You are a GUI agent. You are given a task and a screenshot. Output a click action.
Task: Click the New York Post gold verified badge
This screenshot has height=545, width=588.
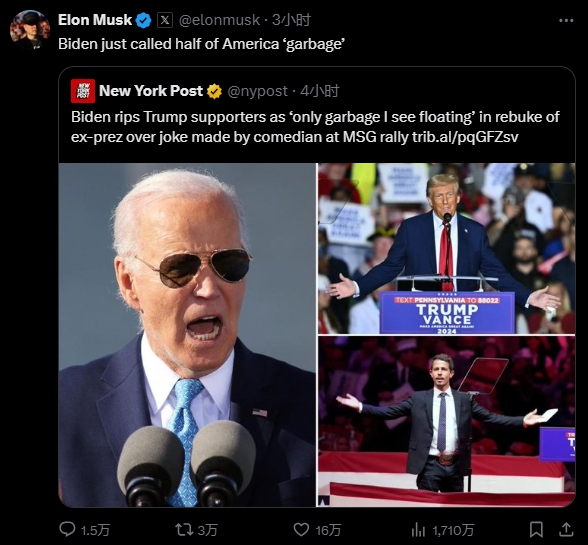214,91
